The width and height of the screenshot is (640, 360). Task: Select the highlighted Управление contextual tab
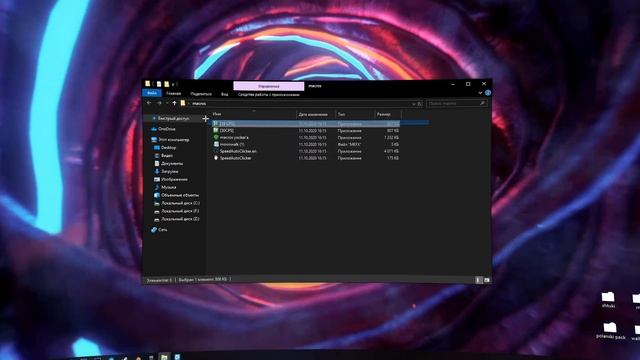pos(269,86)
